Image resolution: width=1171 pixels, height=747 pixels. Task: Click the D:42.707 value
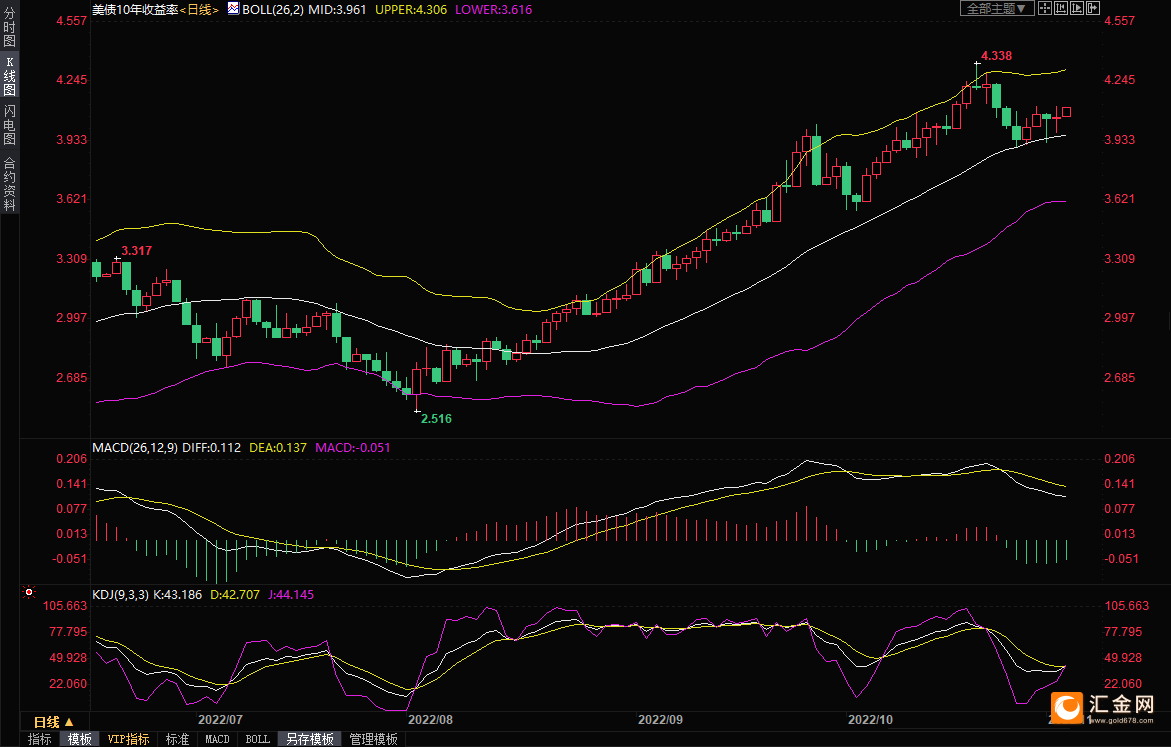pos(234,595)
